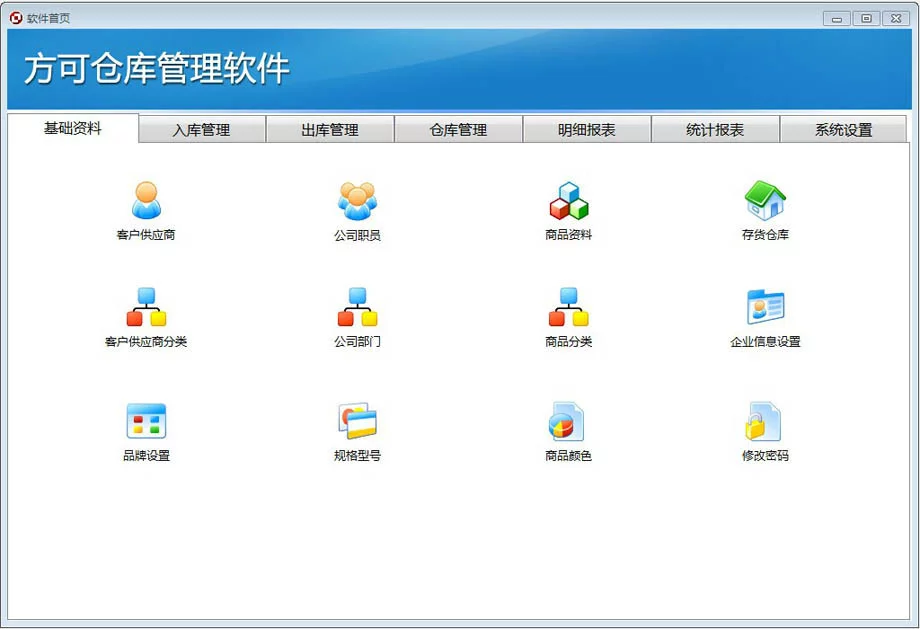The image size is (920, 629).
Task: Switch to the 出库管理 tab
Action: [330, 130]
